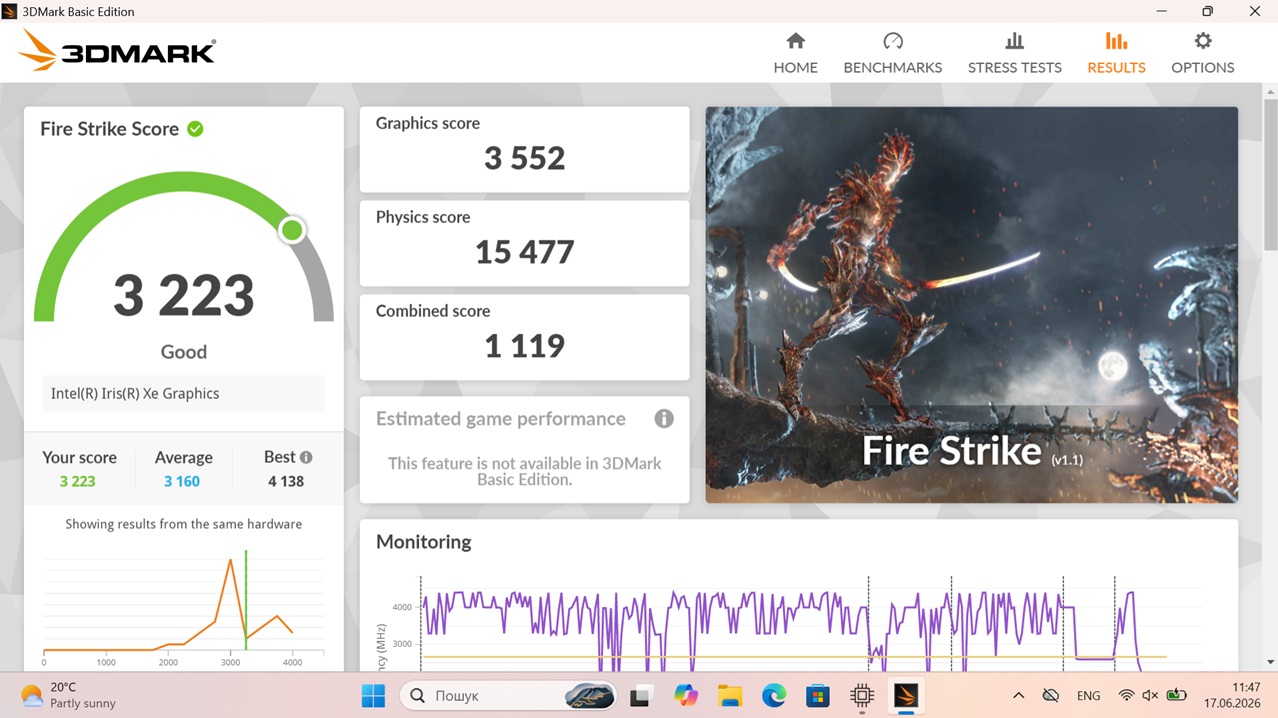Go to the BENCHMARKS page
The width and height of the screenshot is (1278, 718).
pyautogui.click(x=892, y=53)
